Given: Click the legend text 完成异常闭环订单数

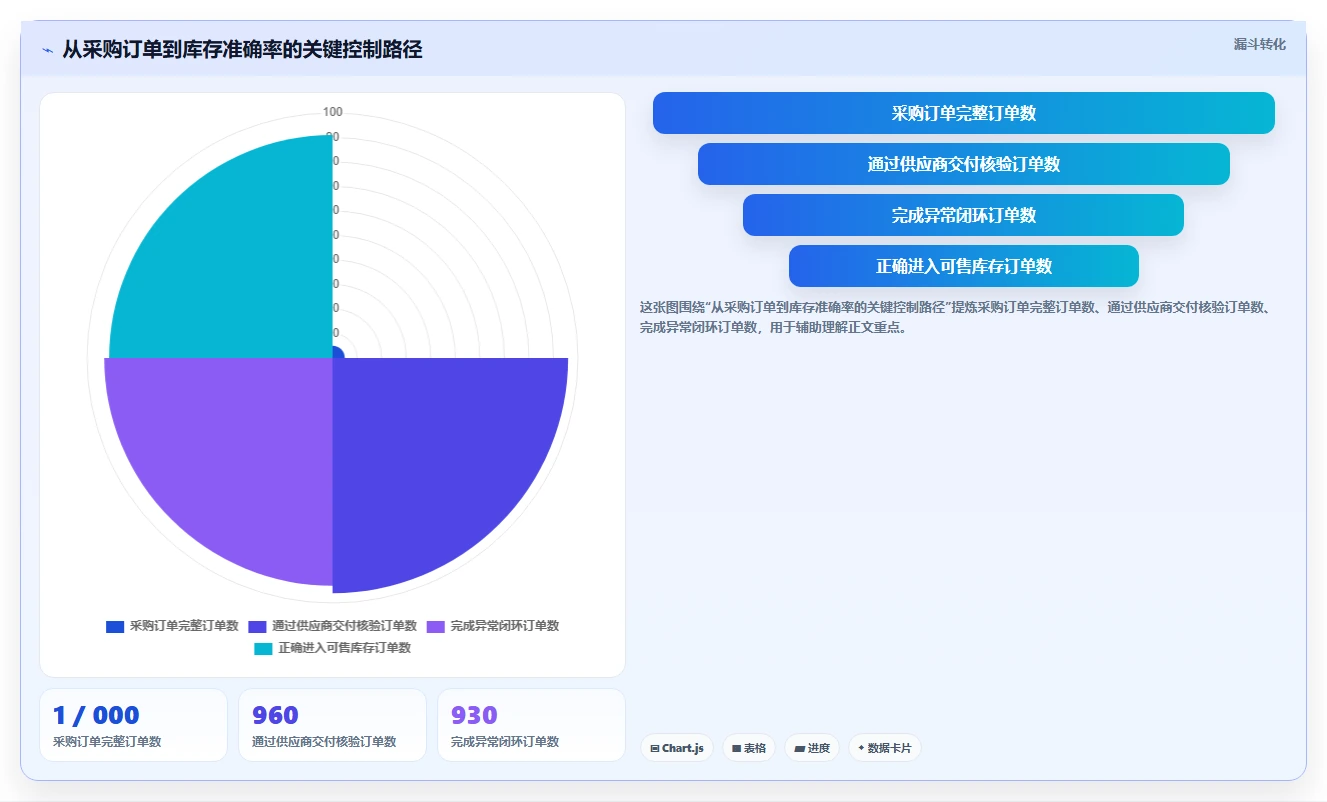Looking at the screenshot, I should click(505, 626).
